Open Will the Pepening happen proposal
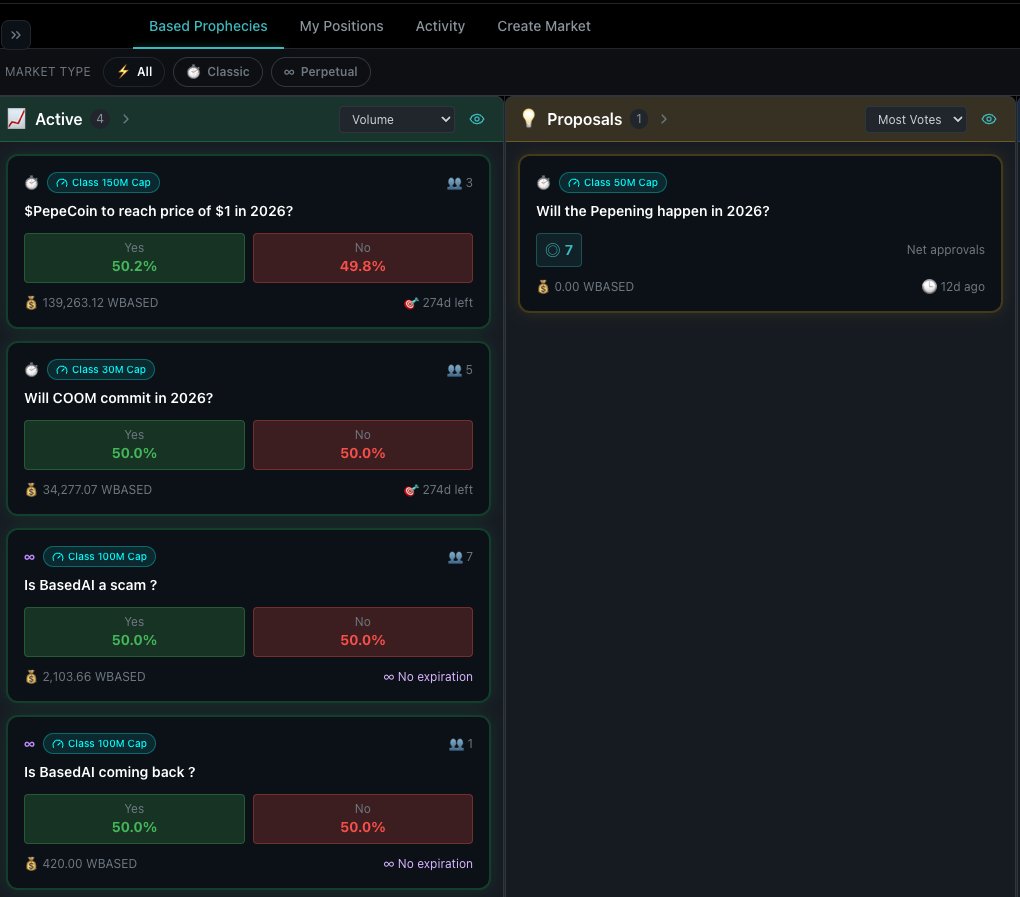This screenshot has height=897, width=1020. [x=652, y=211]
